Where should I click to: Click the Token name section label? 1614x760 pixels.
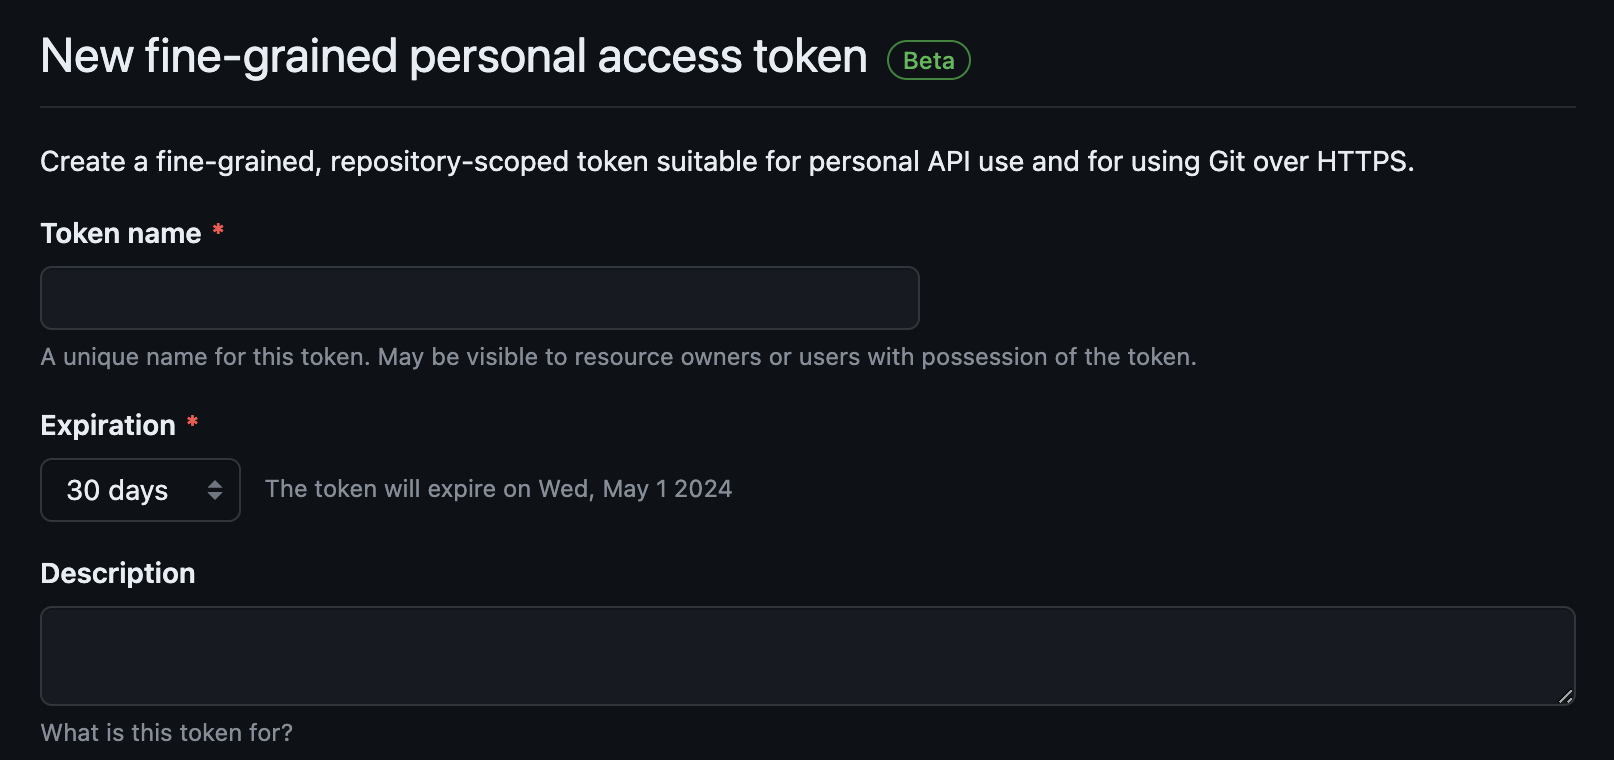(120, 232)
